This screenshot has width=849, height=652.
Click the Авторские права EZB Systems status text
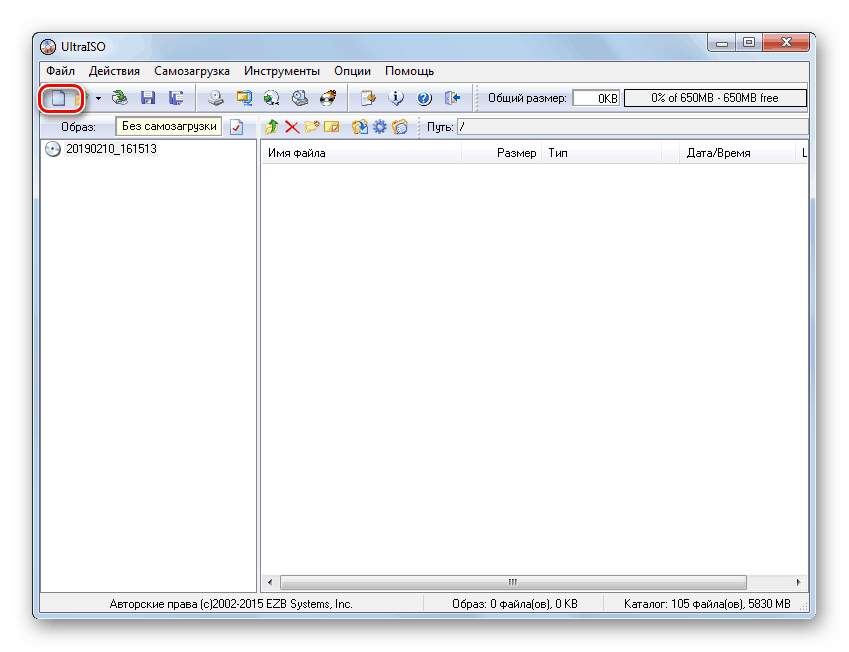(231, 604)
